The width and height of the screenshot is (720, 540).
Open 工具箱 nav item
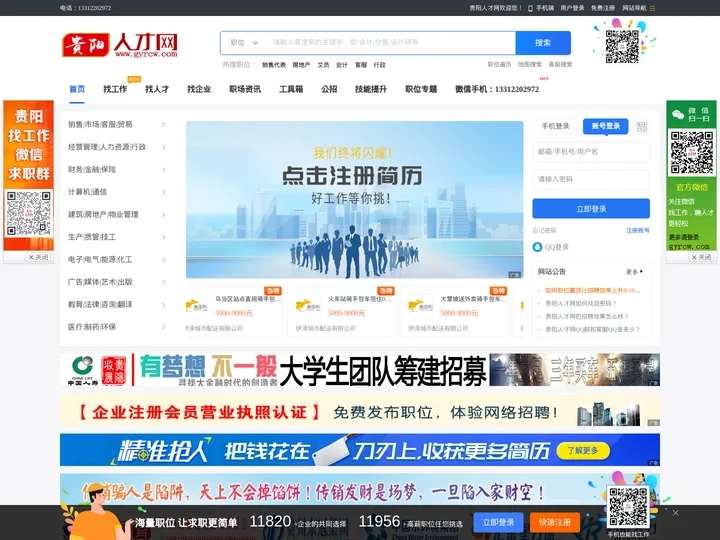(291, 89)
